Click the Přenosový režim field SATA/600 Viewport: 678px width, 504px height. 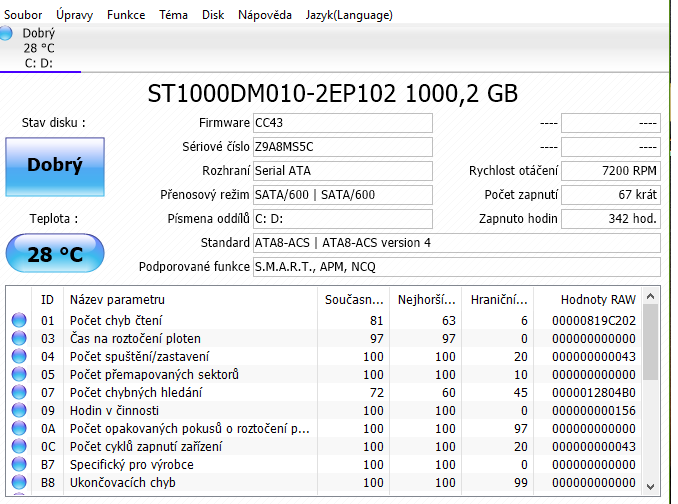342,195
